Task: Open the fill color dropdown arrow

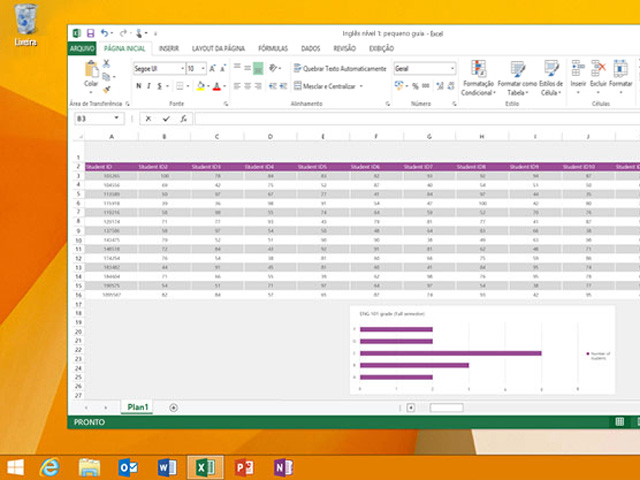Action: click(x=208, y=86)
